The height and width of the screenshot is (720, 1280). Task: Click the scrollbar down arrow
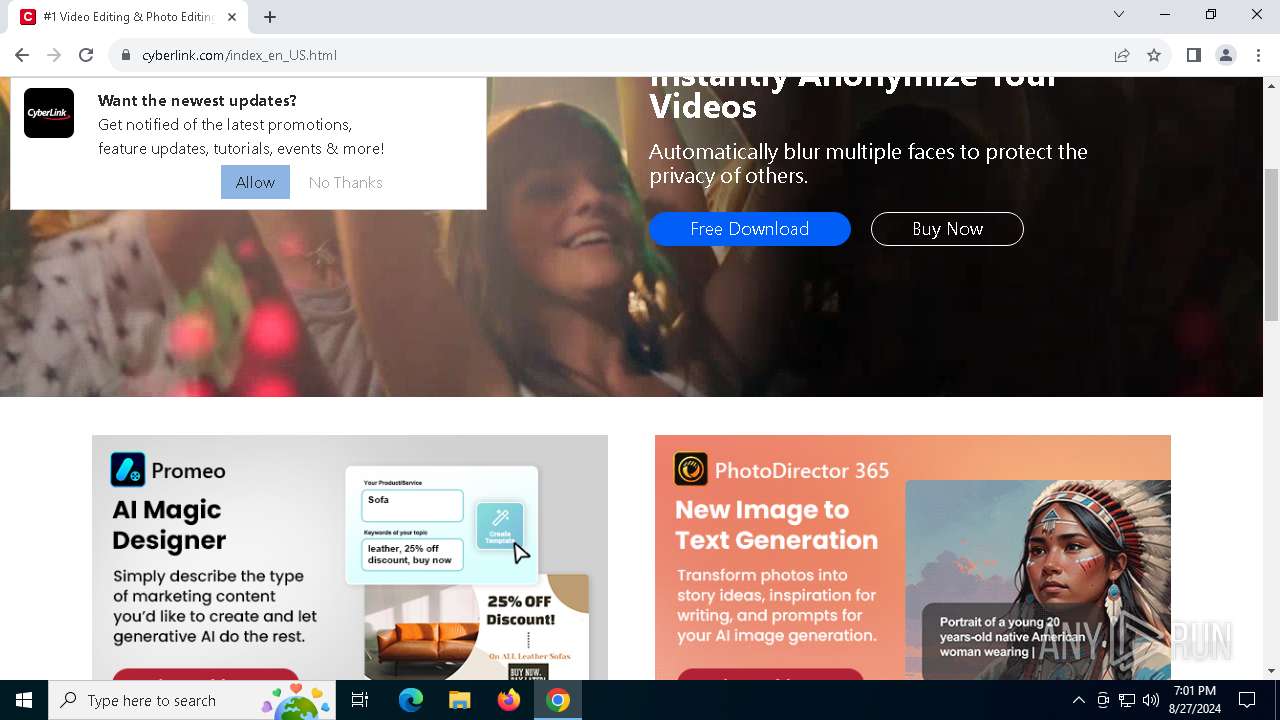[x=1271, y=671]
